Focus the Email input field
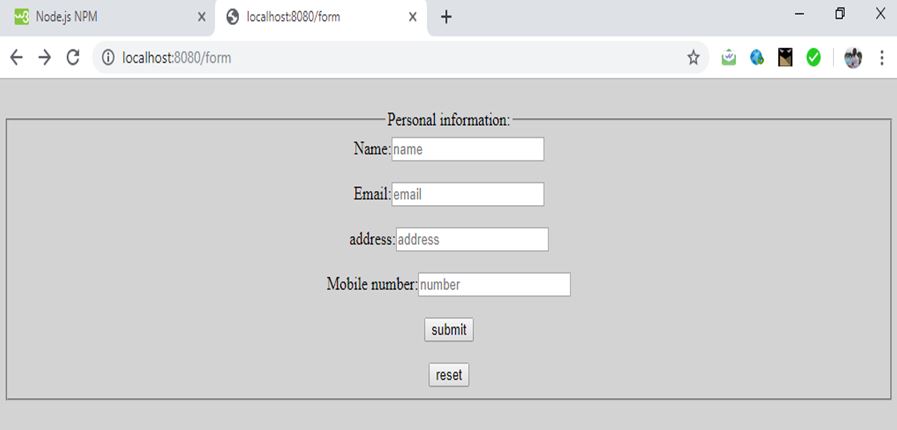This screenshot has width=897, height=430. tap(467, 194)
